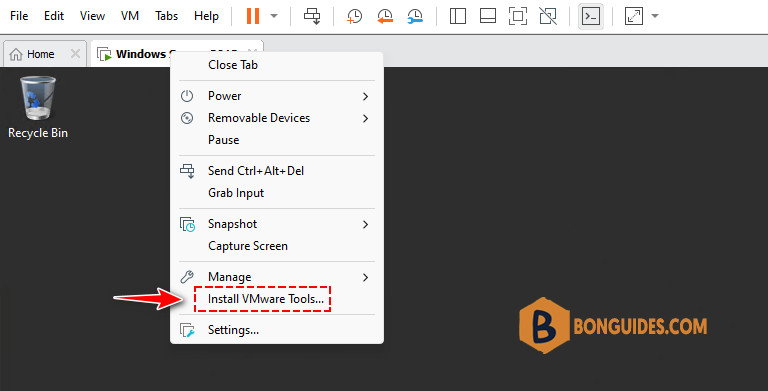Open the Tabs menu
Image resolution: width=768 pixels, height=391 pixels.
tap(167, 16)
